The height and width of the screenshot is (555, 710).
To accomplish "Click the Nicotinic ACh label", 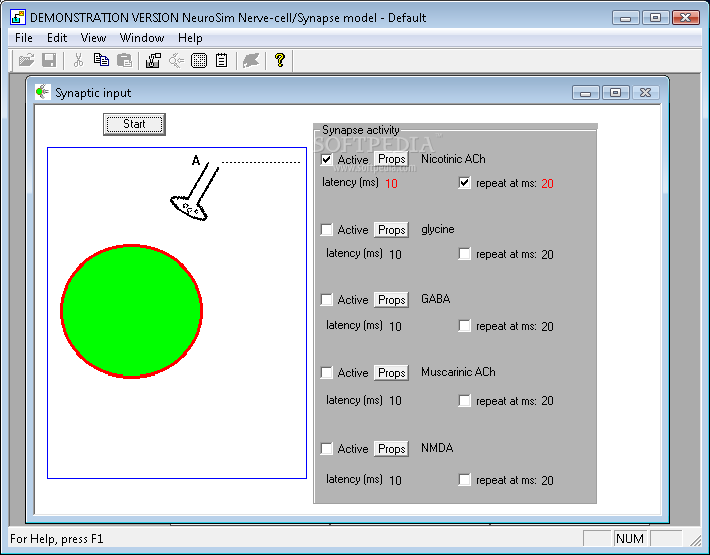I will click(x=453, y=159).
